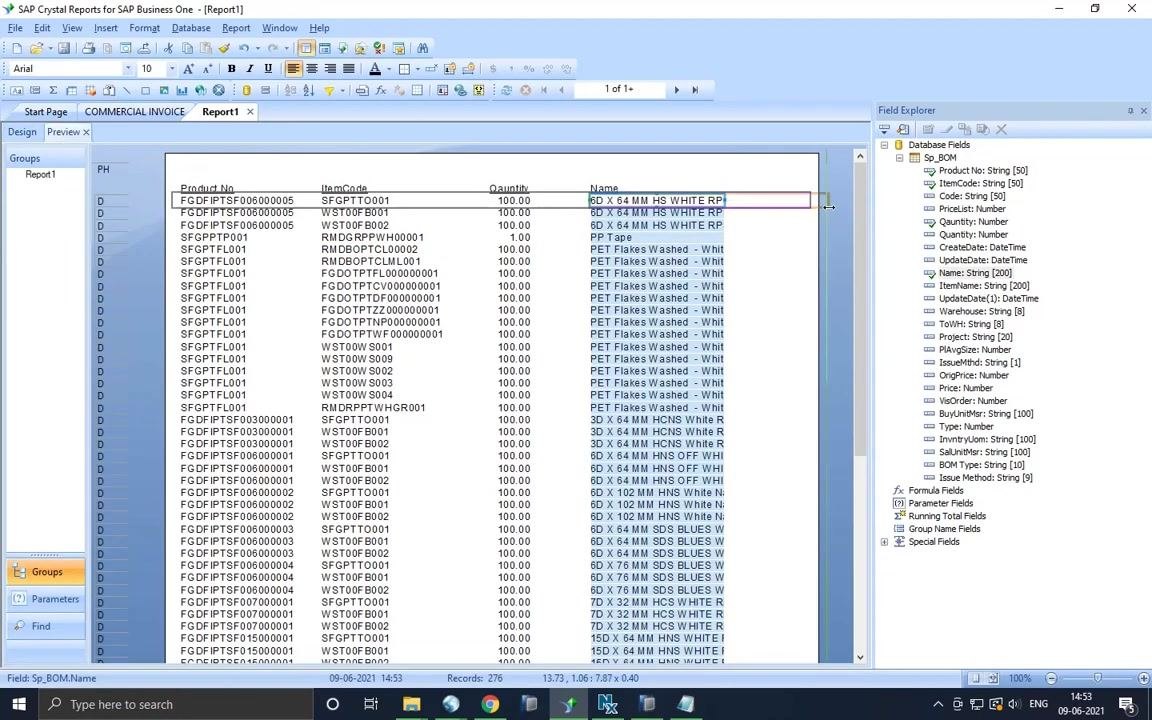Viewport: 1152px width, 720px height.
Task: Insert a picture using the picture icon
Action: click(163, 90)
